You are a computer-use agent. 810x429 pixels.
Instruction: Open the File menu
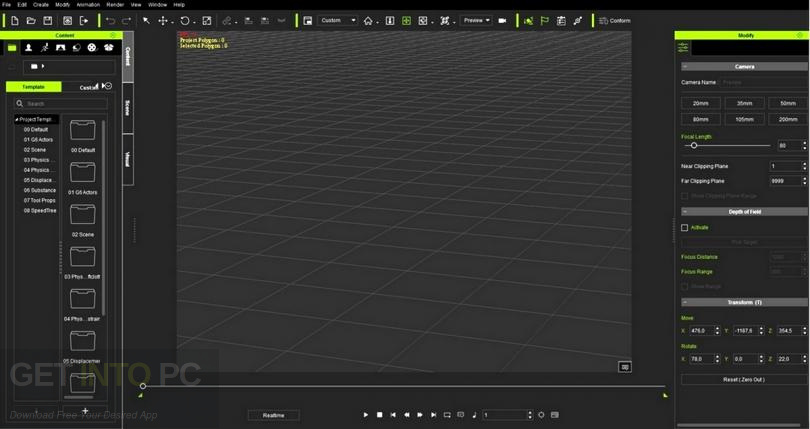click(7, 5)
